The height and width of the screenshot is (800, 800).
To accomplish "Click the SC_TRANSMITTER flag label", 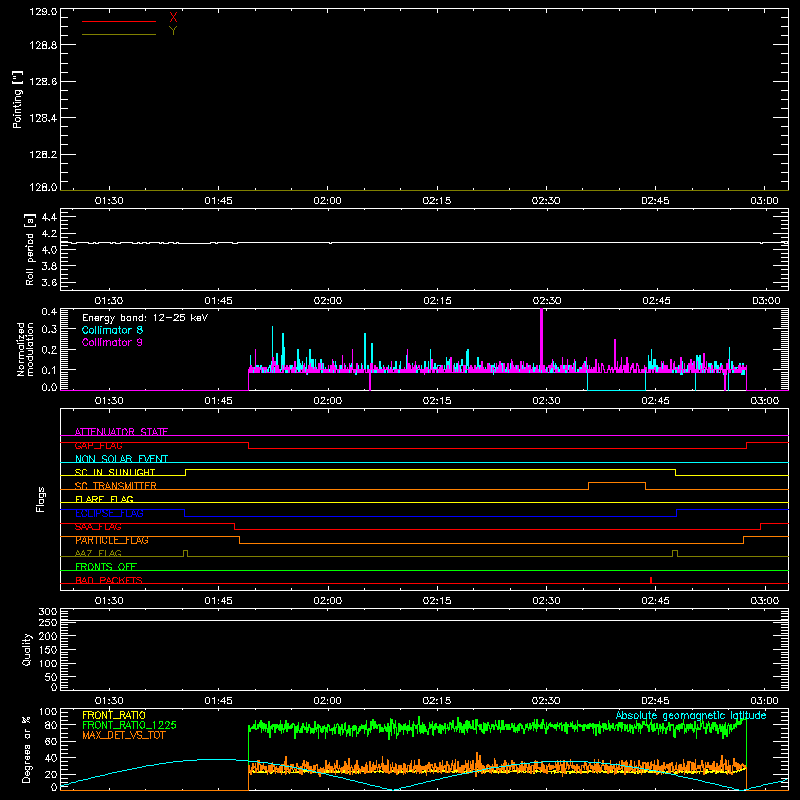I will point(116,486).
